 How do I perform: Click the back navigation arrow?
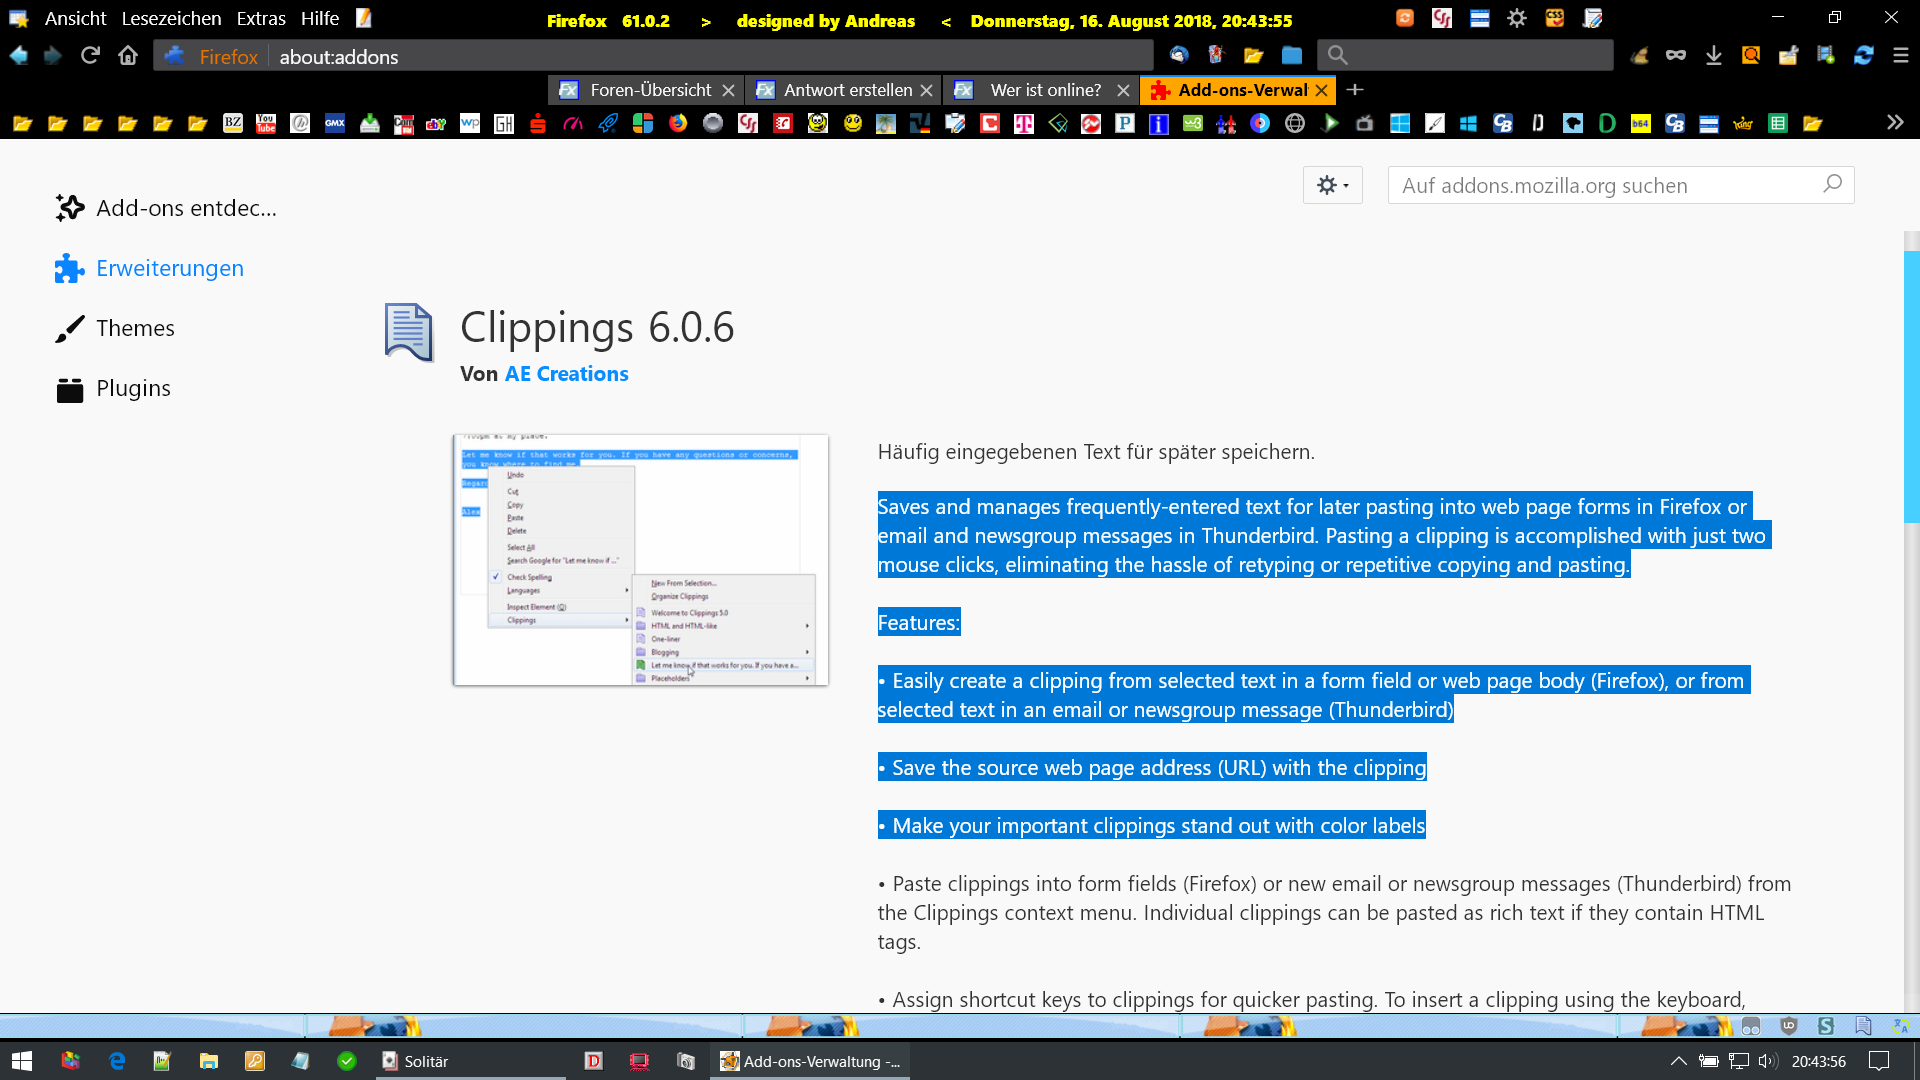(x=19, y=56)
